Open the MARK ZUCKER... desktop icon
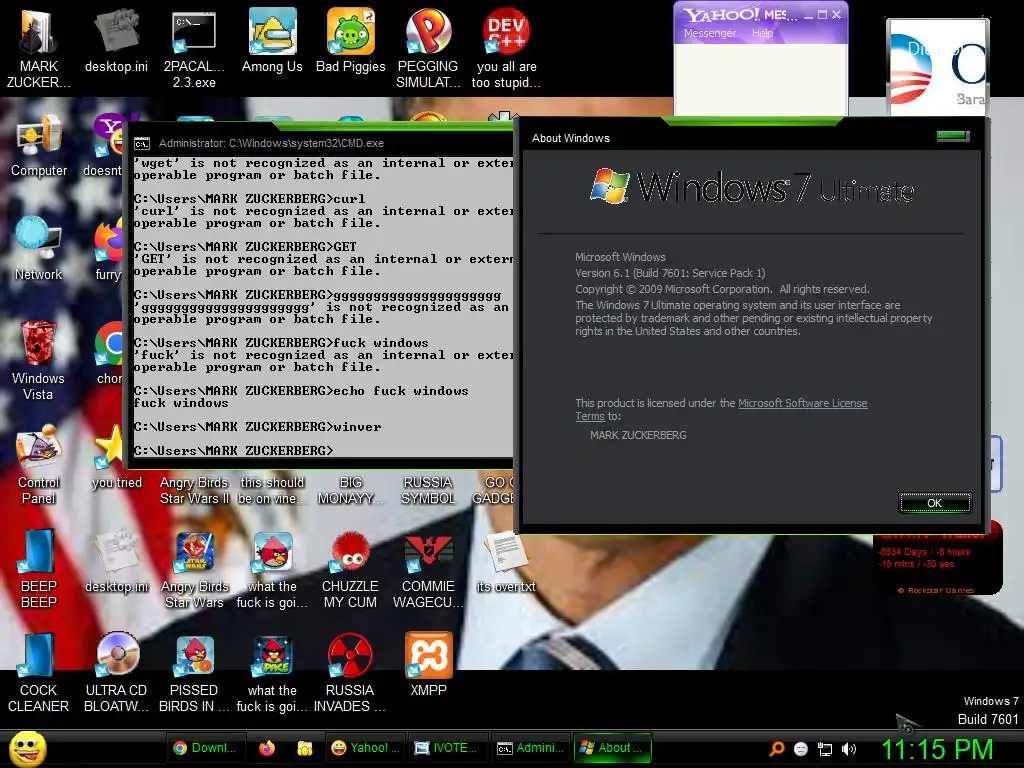 [38, 47]
